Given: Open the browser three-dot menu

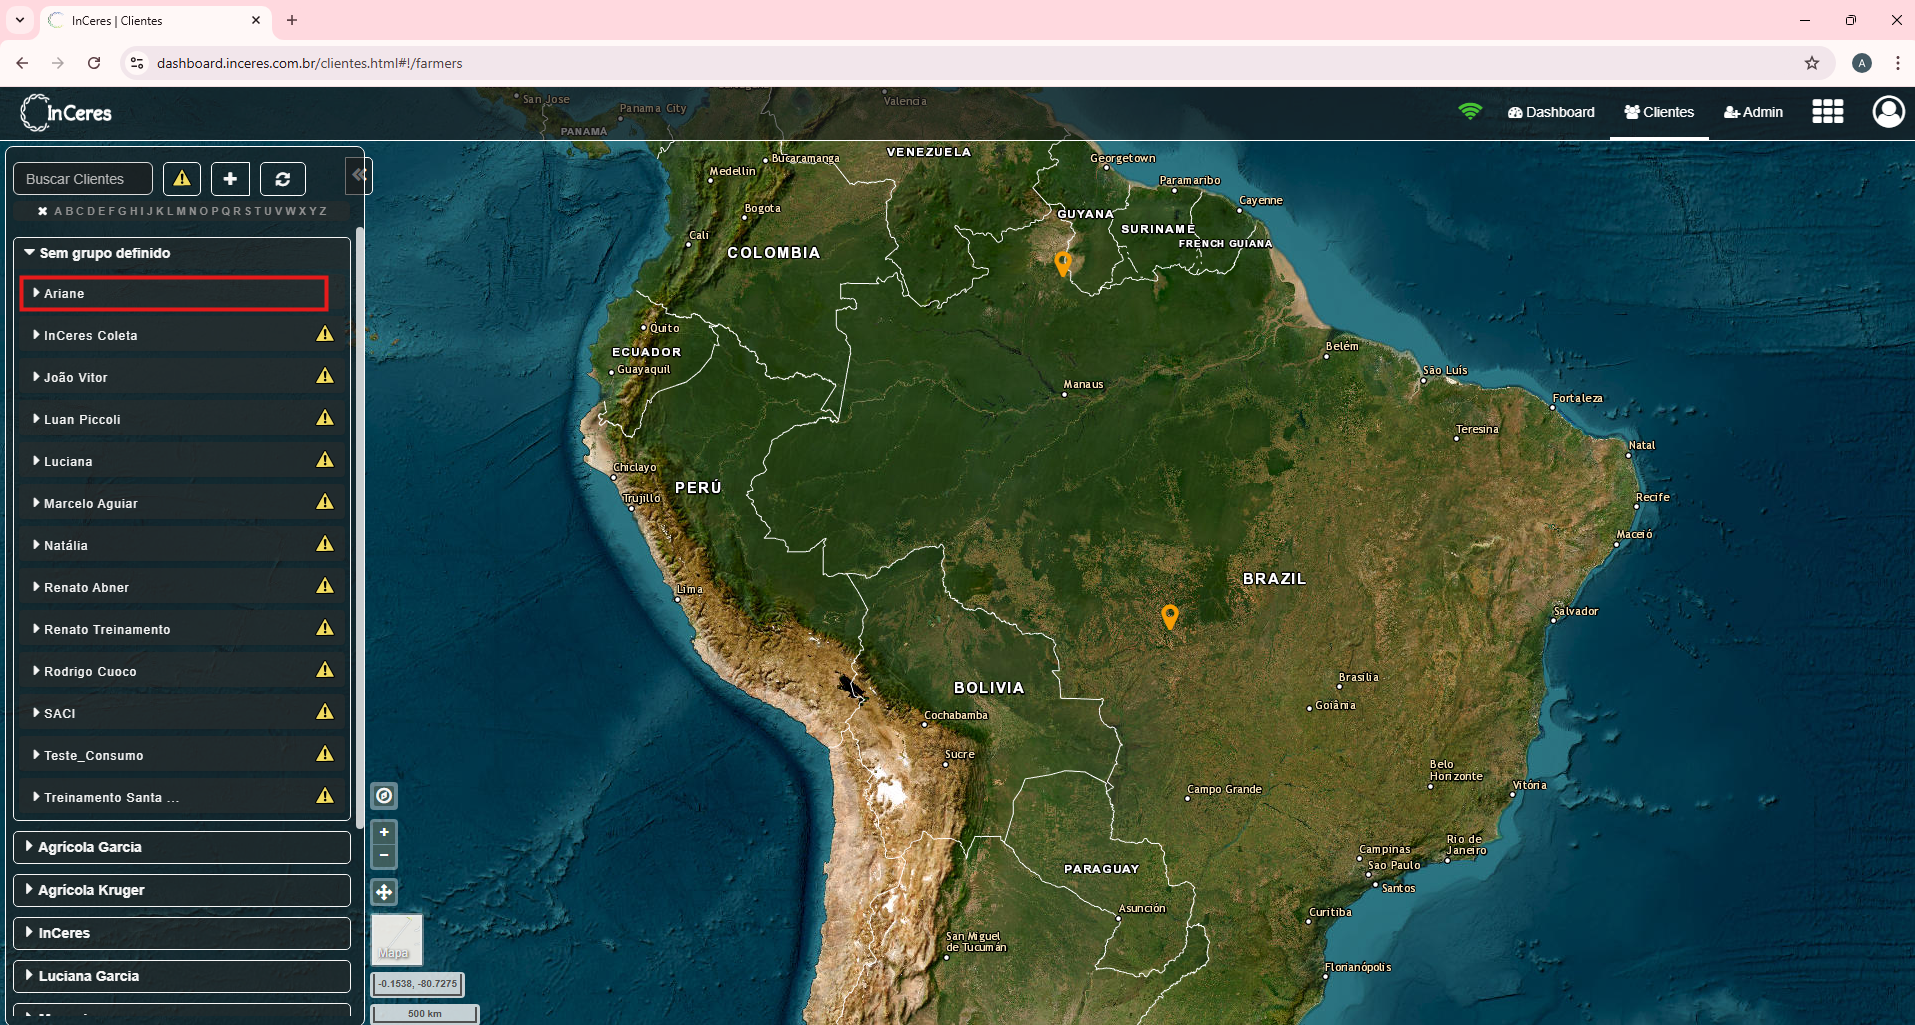Looking at the screenshot, I should 1897,63.
